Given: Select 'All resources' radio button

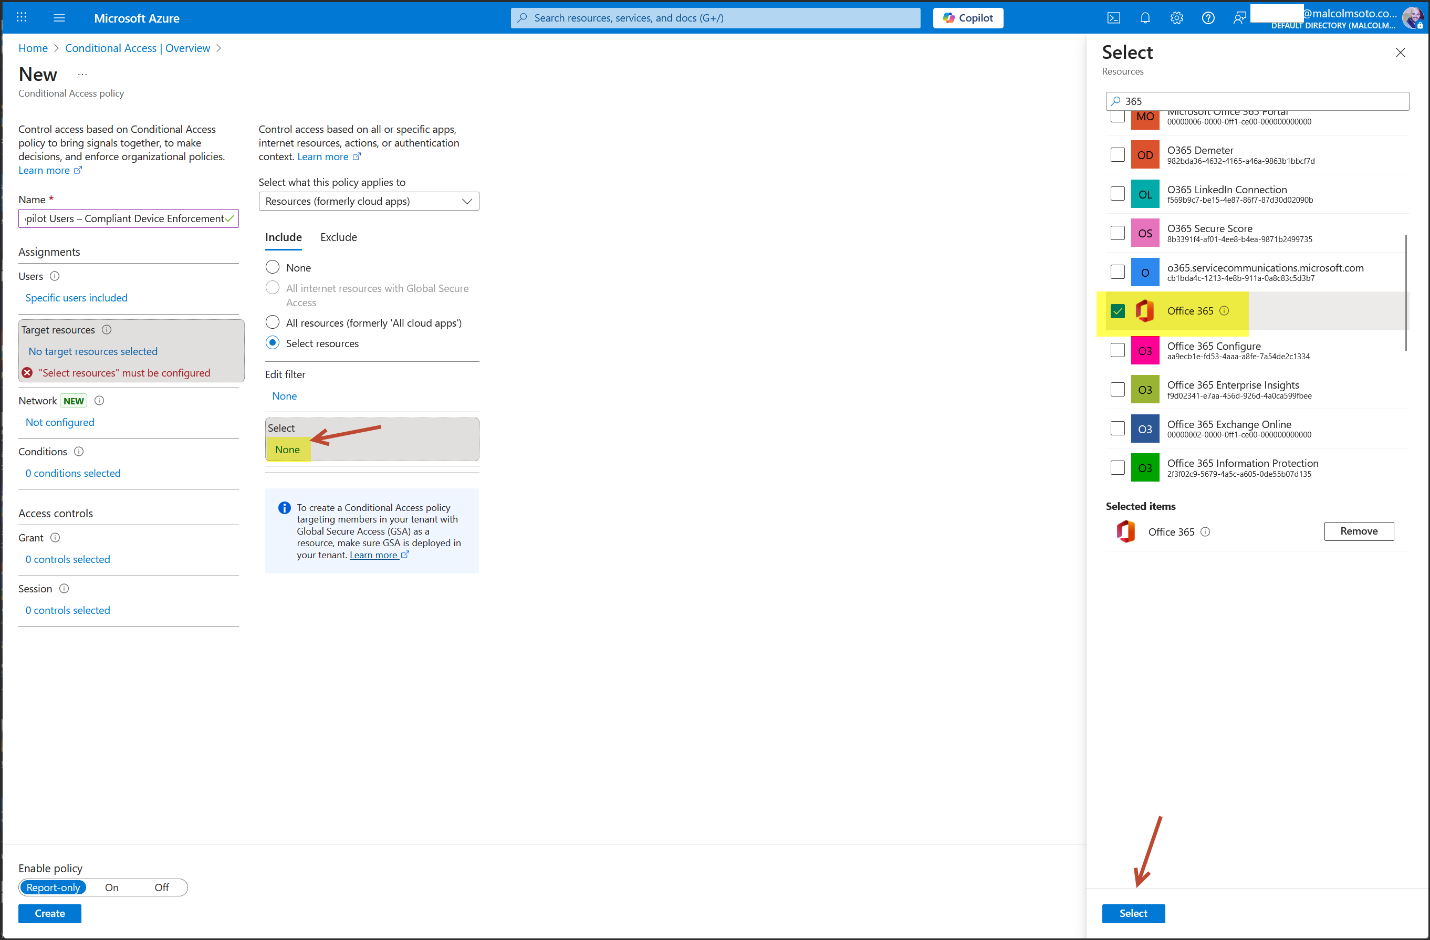Looking at the screenshot, I should (272, 323).
